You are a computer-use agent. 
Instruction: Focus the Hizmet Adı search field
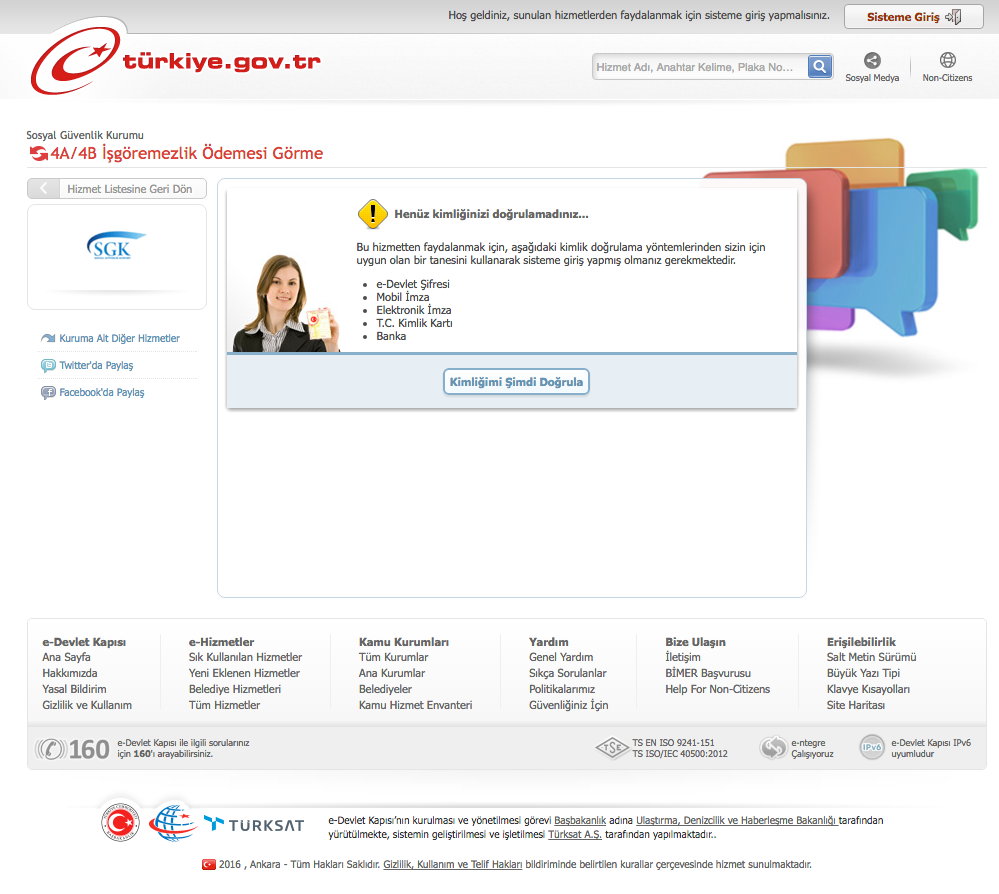(x=700, y=67)
